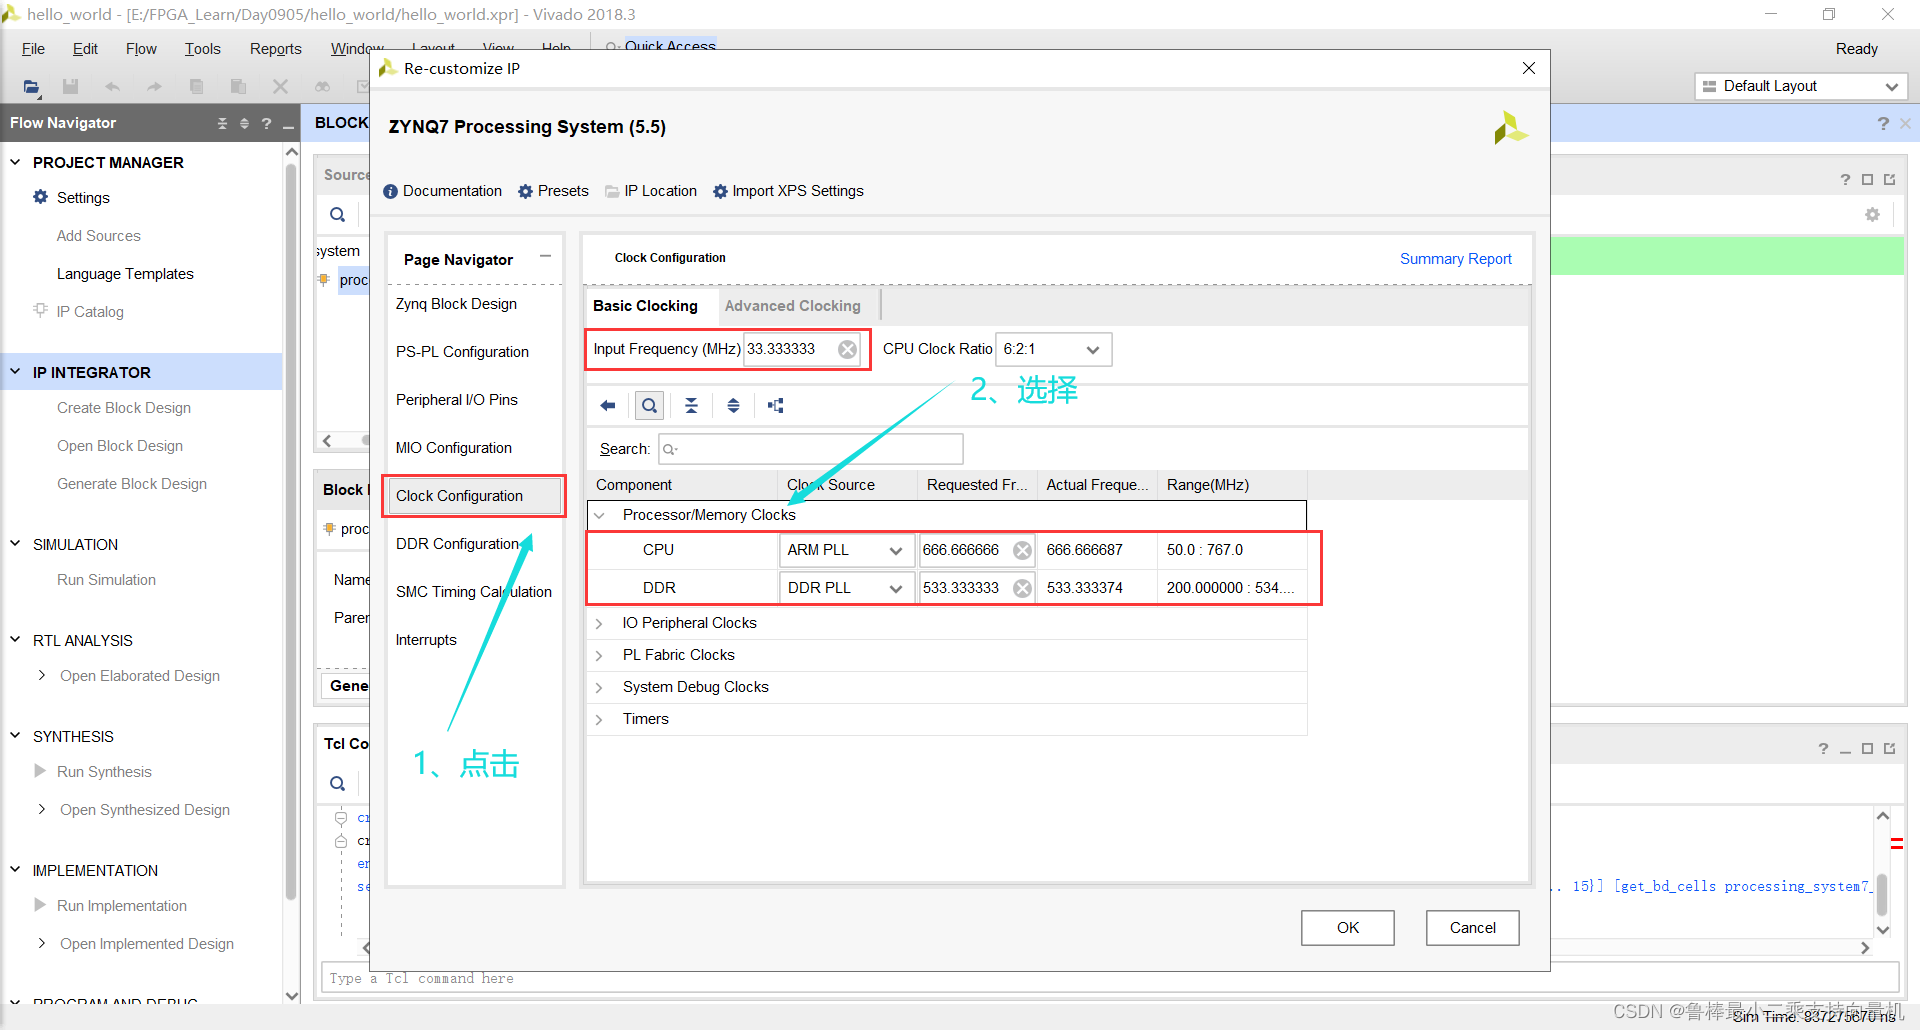Select PS-PL Configuration page
The height and width of the screenshot is (1030, 1920).
[462, 352]
